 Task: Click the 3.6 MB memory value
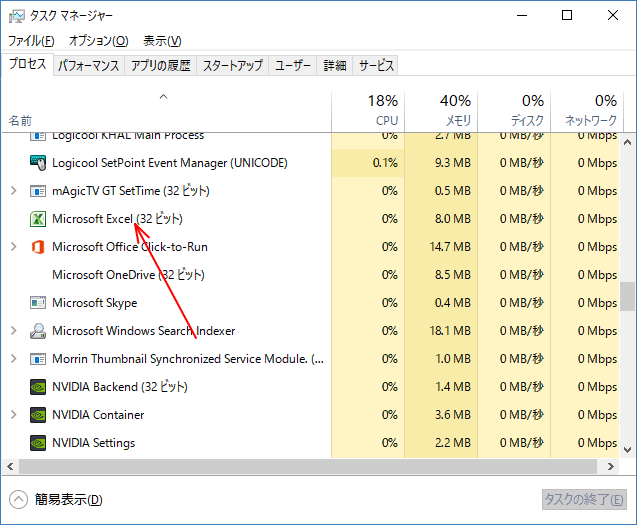pos(453,415)
